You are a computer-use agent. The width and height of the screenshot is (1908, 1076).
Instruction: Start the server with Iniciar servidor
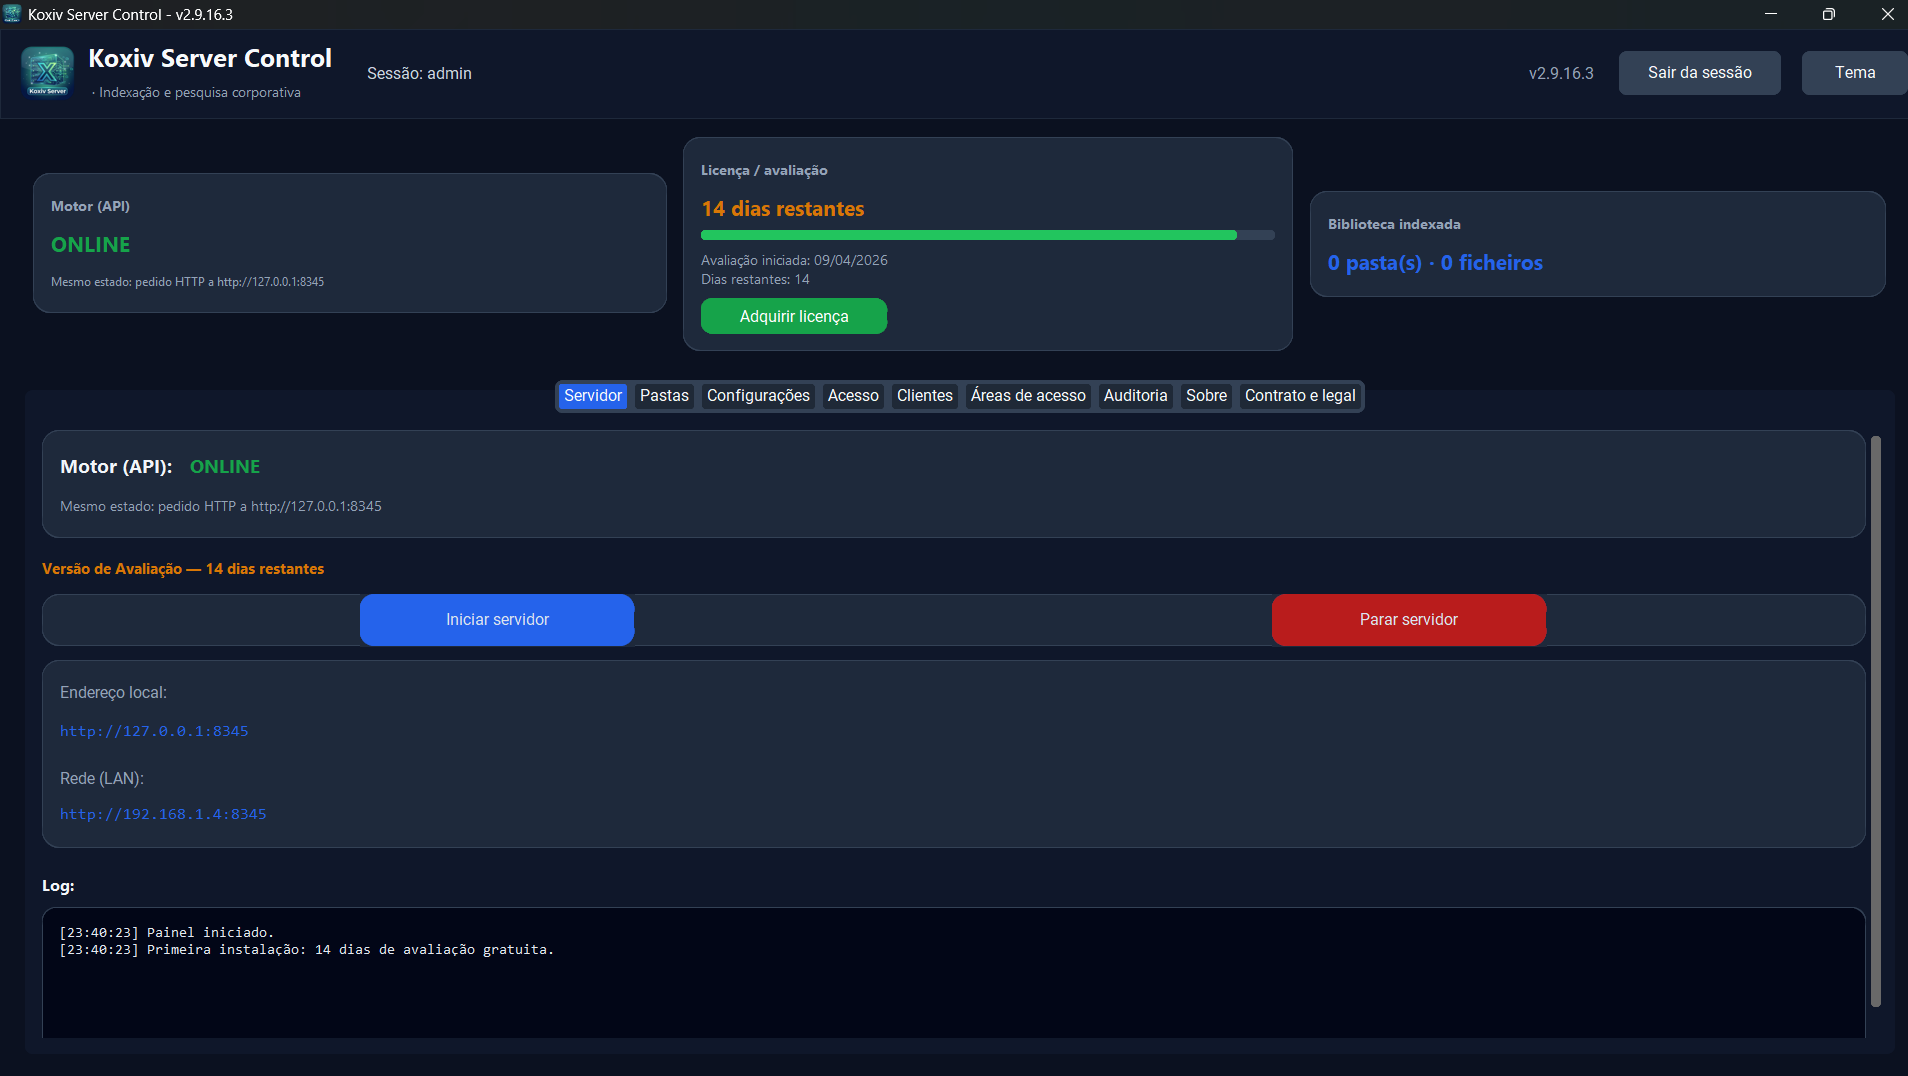click(x=496, y=619)
